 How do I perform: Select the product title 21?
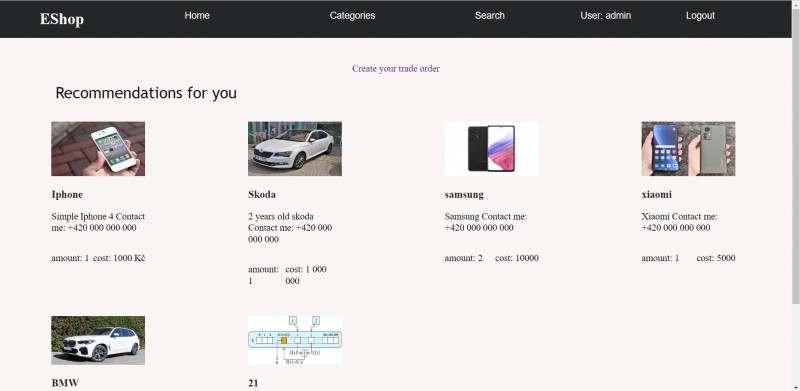coord(253,383)
